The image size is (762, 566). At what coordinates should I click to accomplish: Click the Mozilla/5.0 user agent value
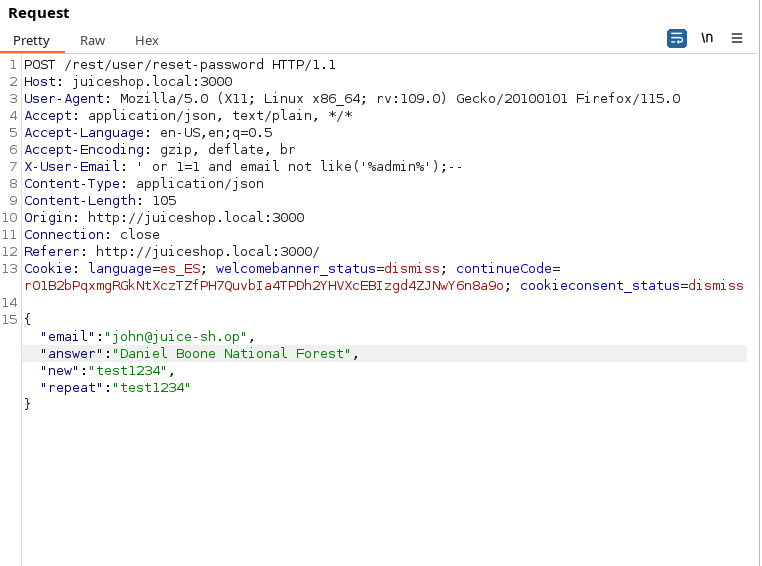[x=400, y=99]
